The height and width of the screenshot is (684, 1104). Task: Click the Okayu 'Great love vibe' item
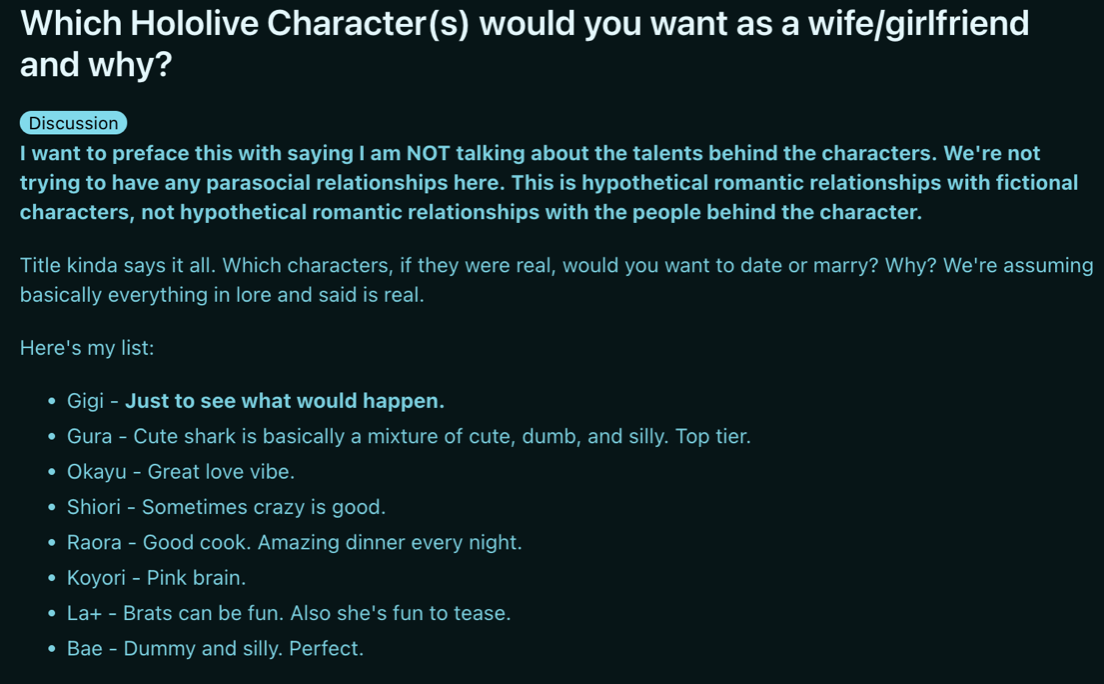point(180,471)
